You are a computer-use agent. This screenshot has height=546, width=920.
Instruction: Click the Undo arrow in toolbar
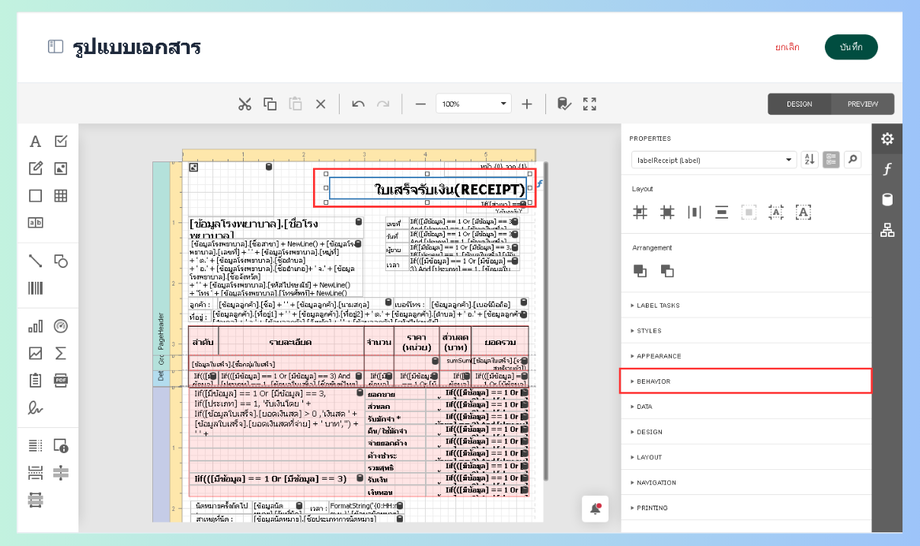click(358, 104)
